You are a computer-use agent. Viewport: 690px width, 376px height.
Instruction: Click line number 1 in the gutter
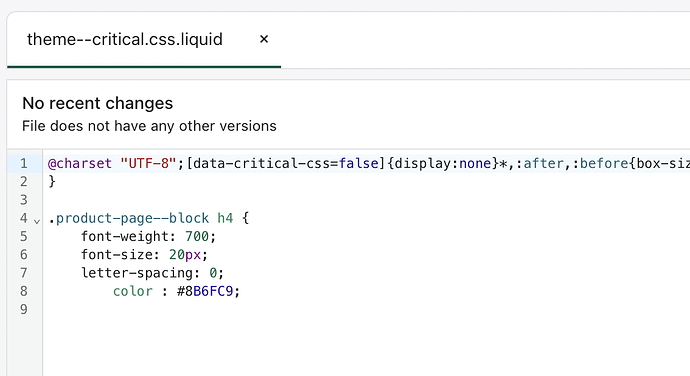point(24,163)
